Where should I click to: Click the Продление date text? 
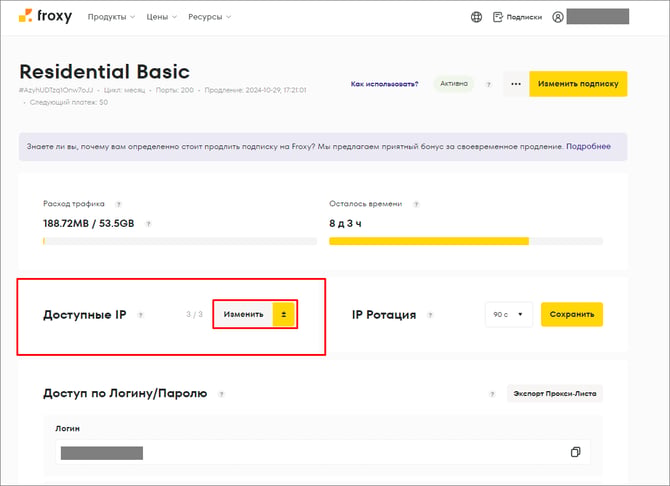(x=255, y=90)
